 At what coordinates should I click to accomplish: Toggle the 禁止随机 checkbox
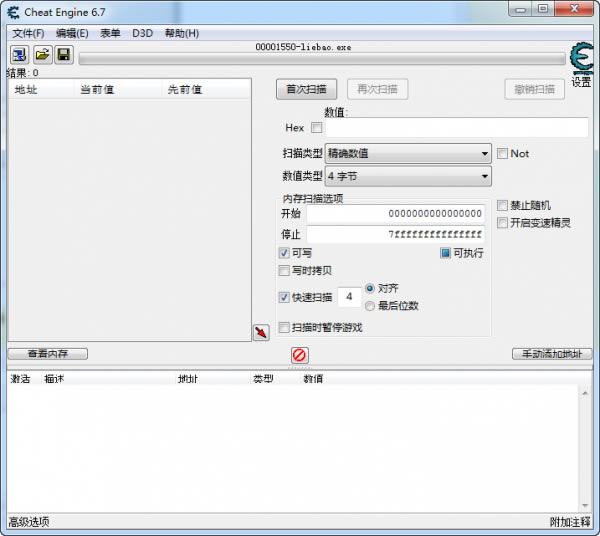(x=502, y=205)
